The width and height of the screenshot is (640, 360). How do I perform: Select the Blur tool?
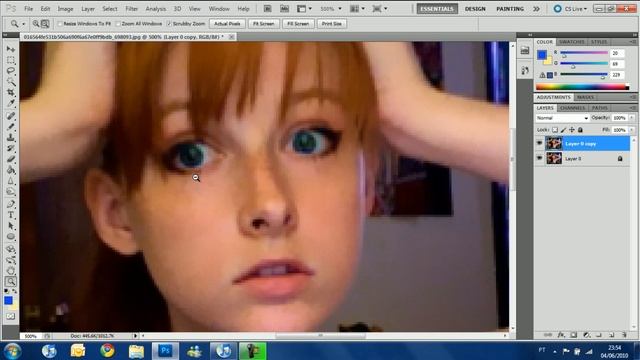tap(11, 182)
